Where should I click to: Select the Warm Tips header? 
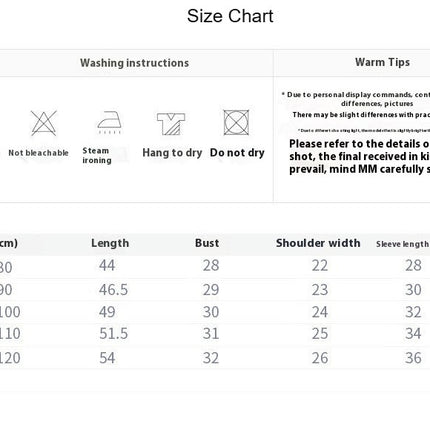[x=382, y=62]
